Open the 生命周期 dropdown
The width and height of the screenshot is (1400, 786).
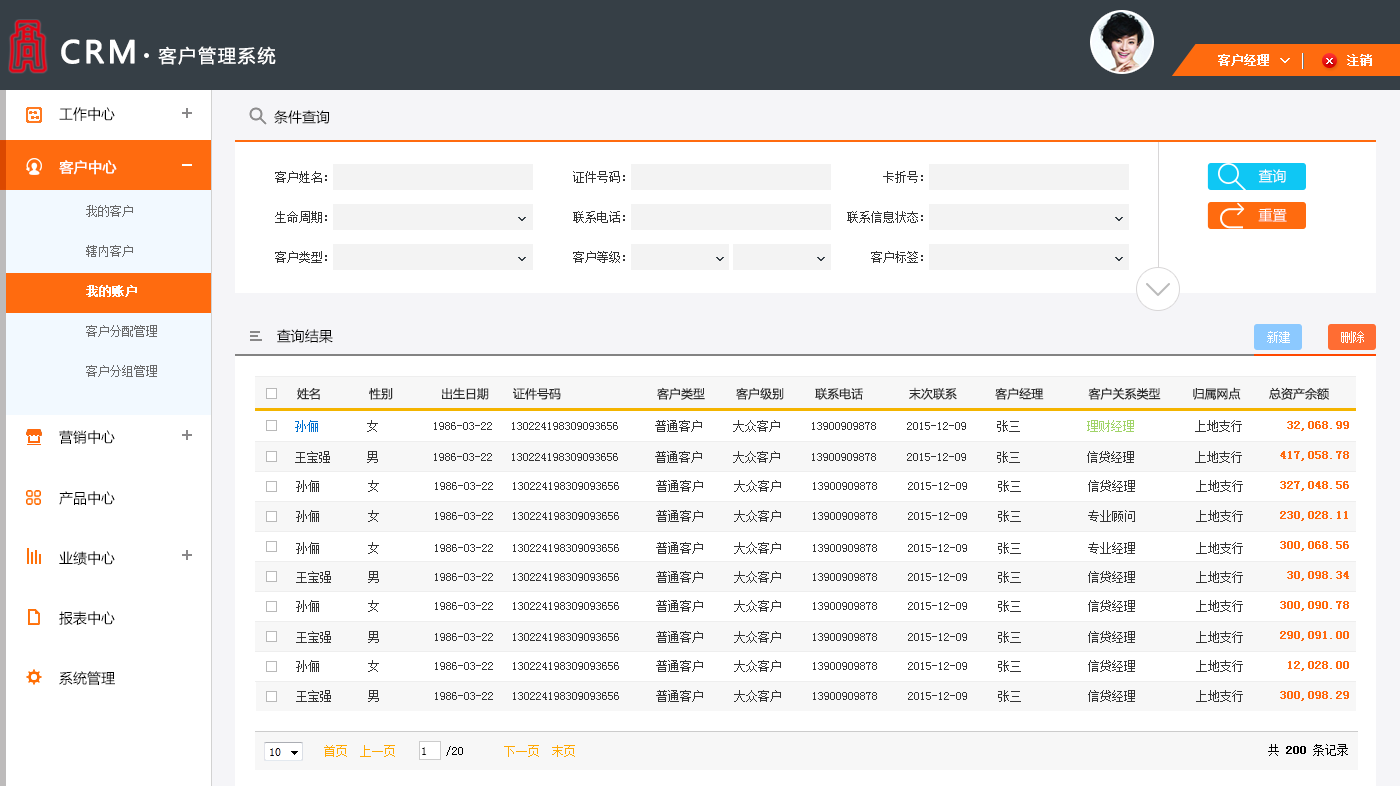click(432, 217)
